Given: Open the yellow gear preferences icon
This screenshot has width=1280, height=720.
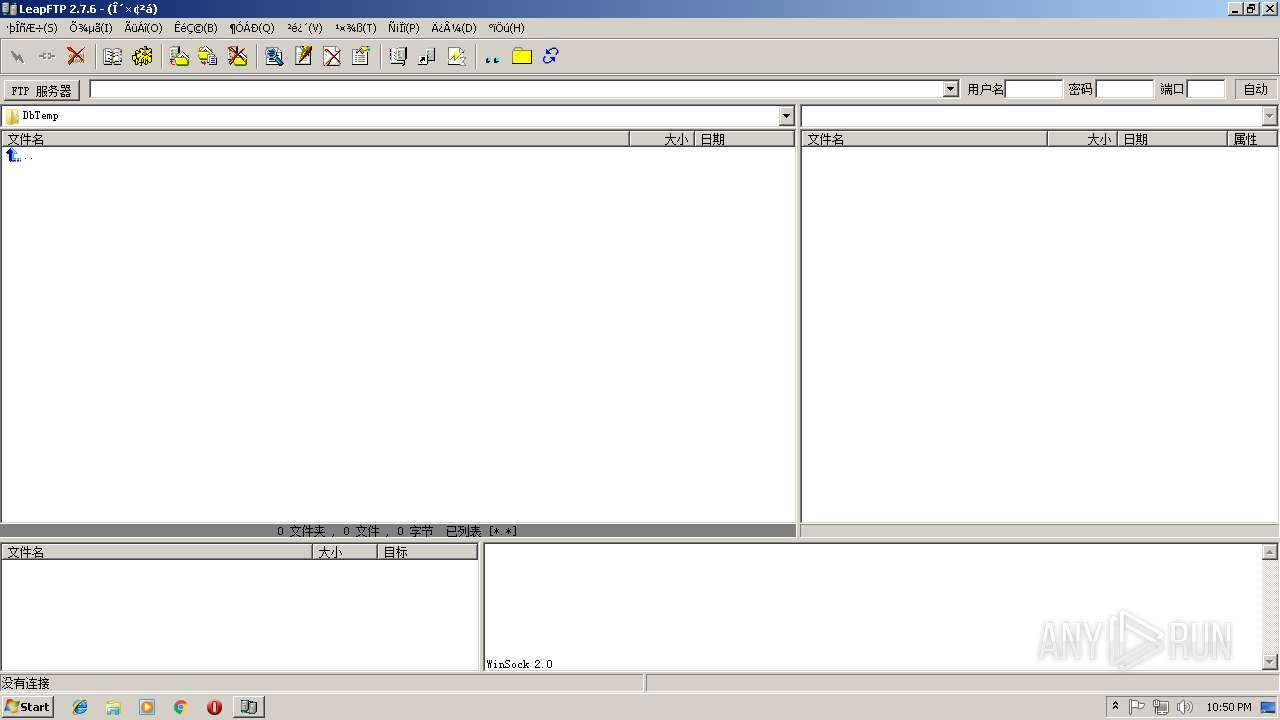Looking at the screenshot, I should 142,57.
